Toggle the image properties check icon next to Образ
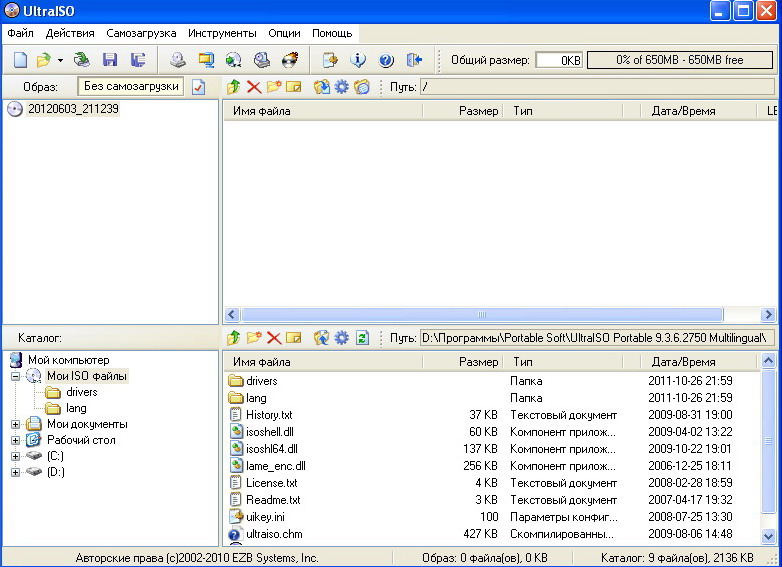Image resolution: width=782 pixels, height=567 pixels. tap(198, 87)
